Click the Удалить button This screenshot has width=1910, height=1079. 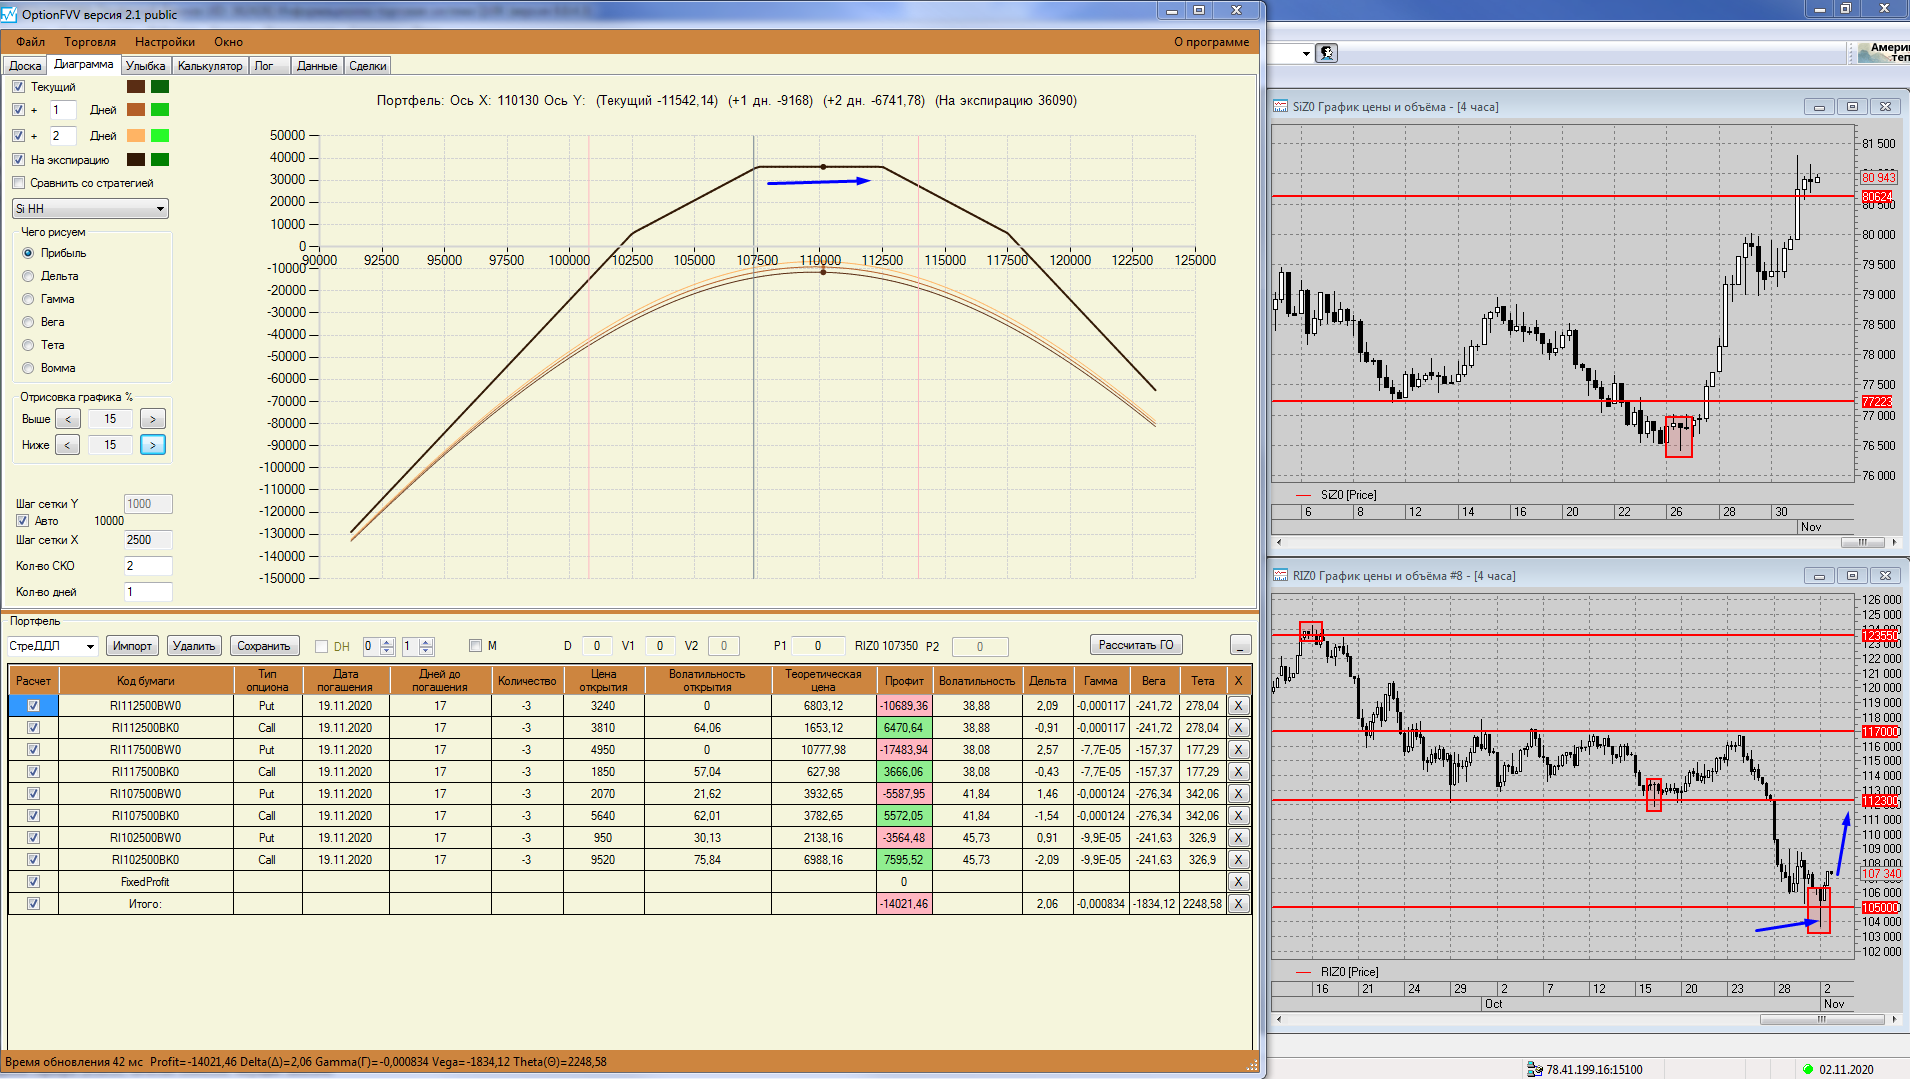tap(194, 646)
